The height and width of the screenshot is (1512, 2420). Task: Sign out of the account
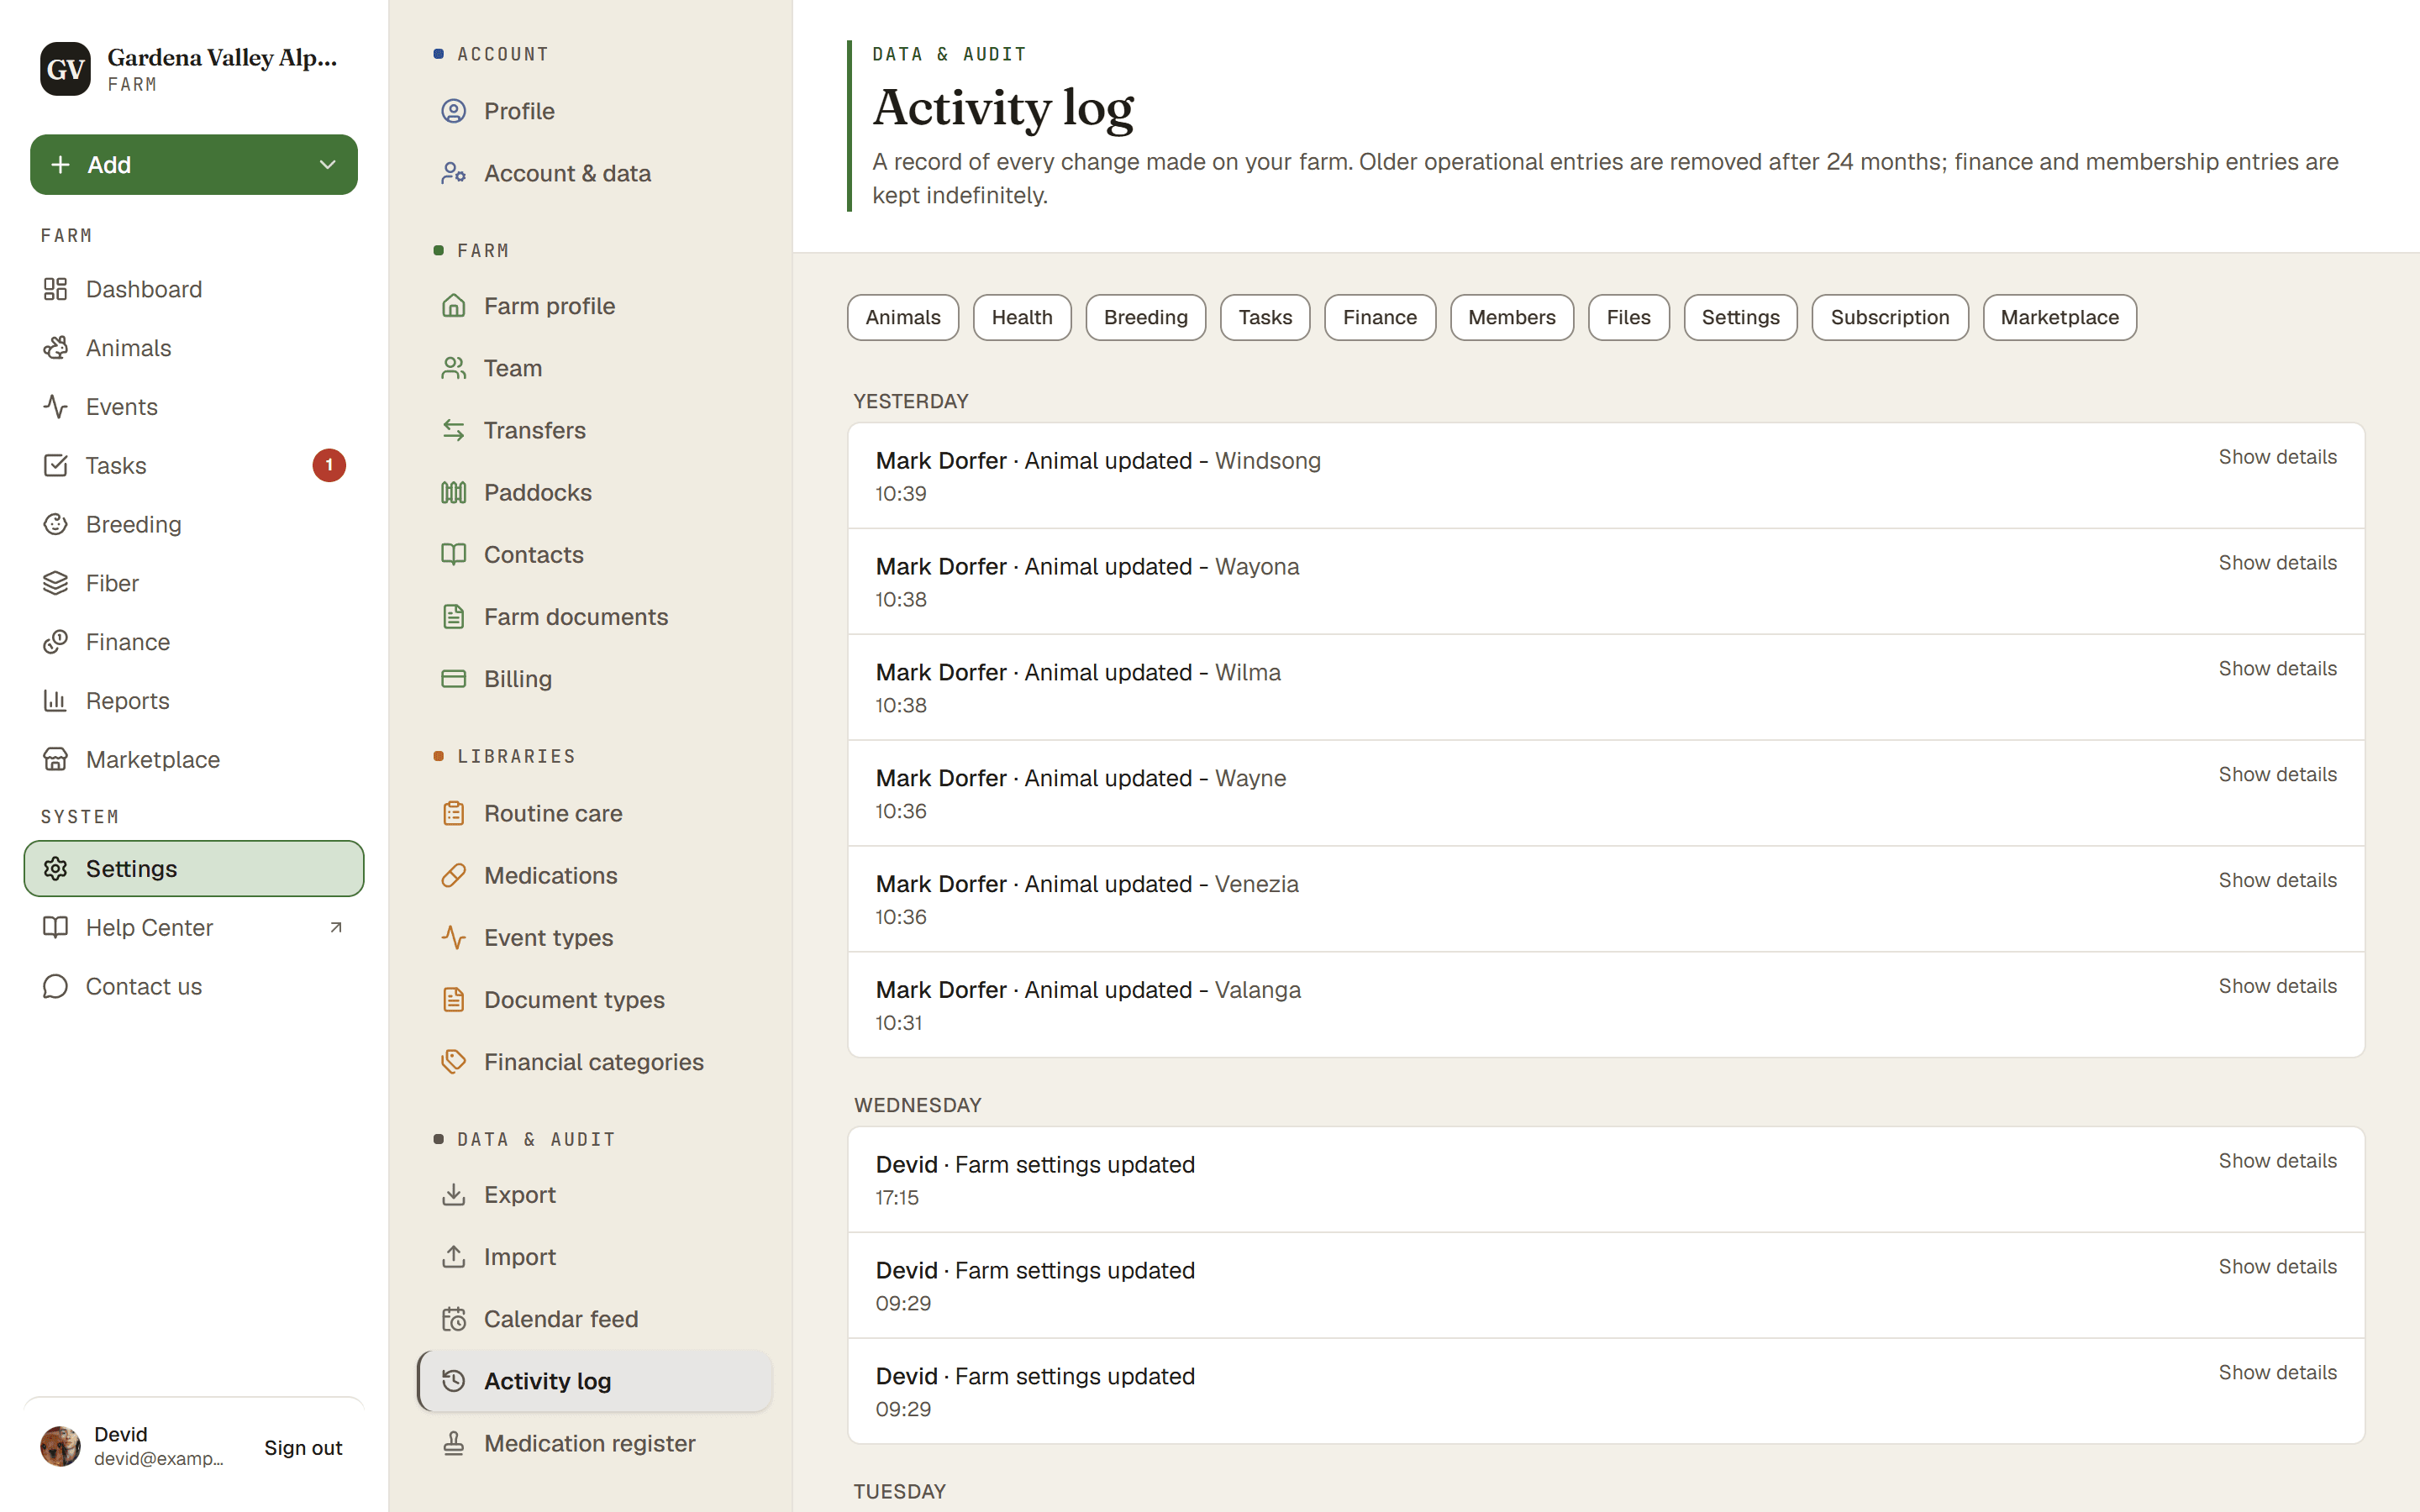(x=303, y=1447)
